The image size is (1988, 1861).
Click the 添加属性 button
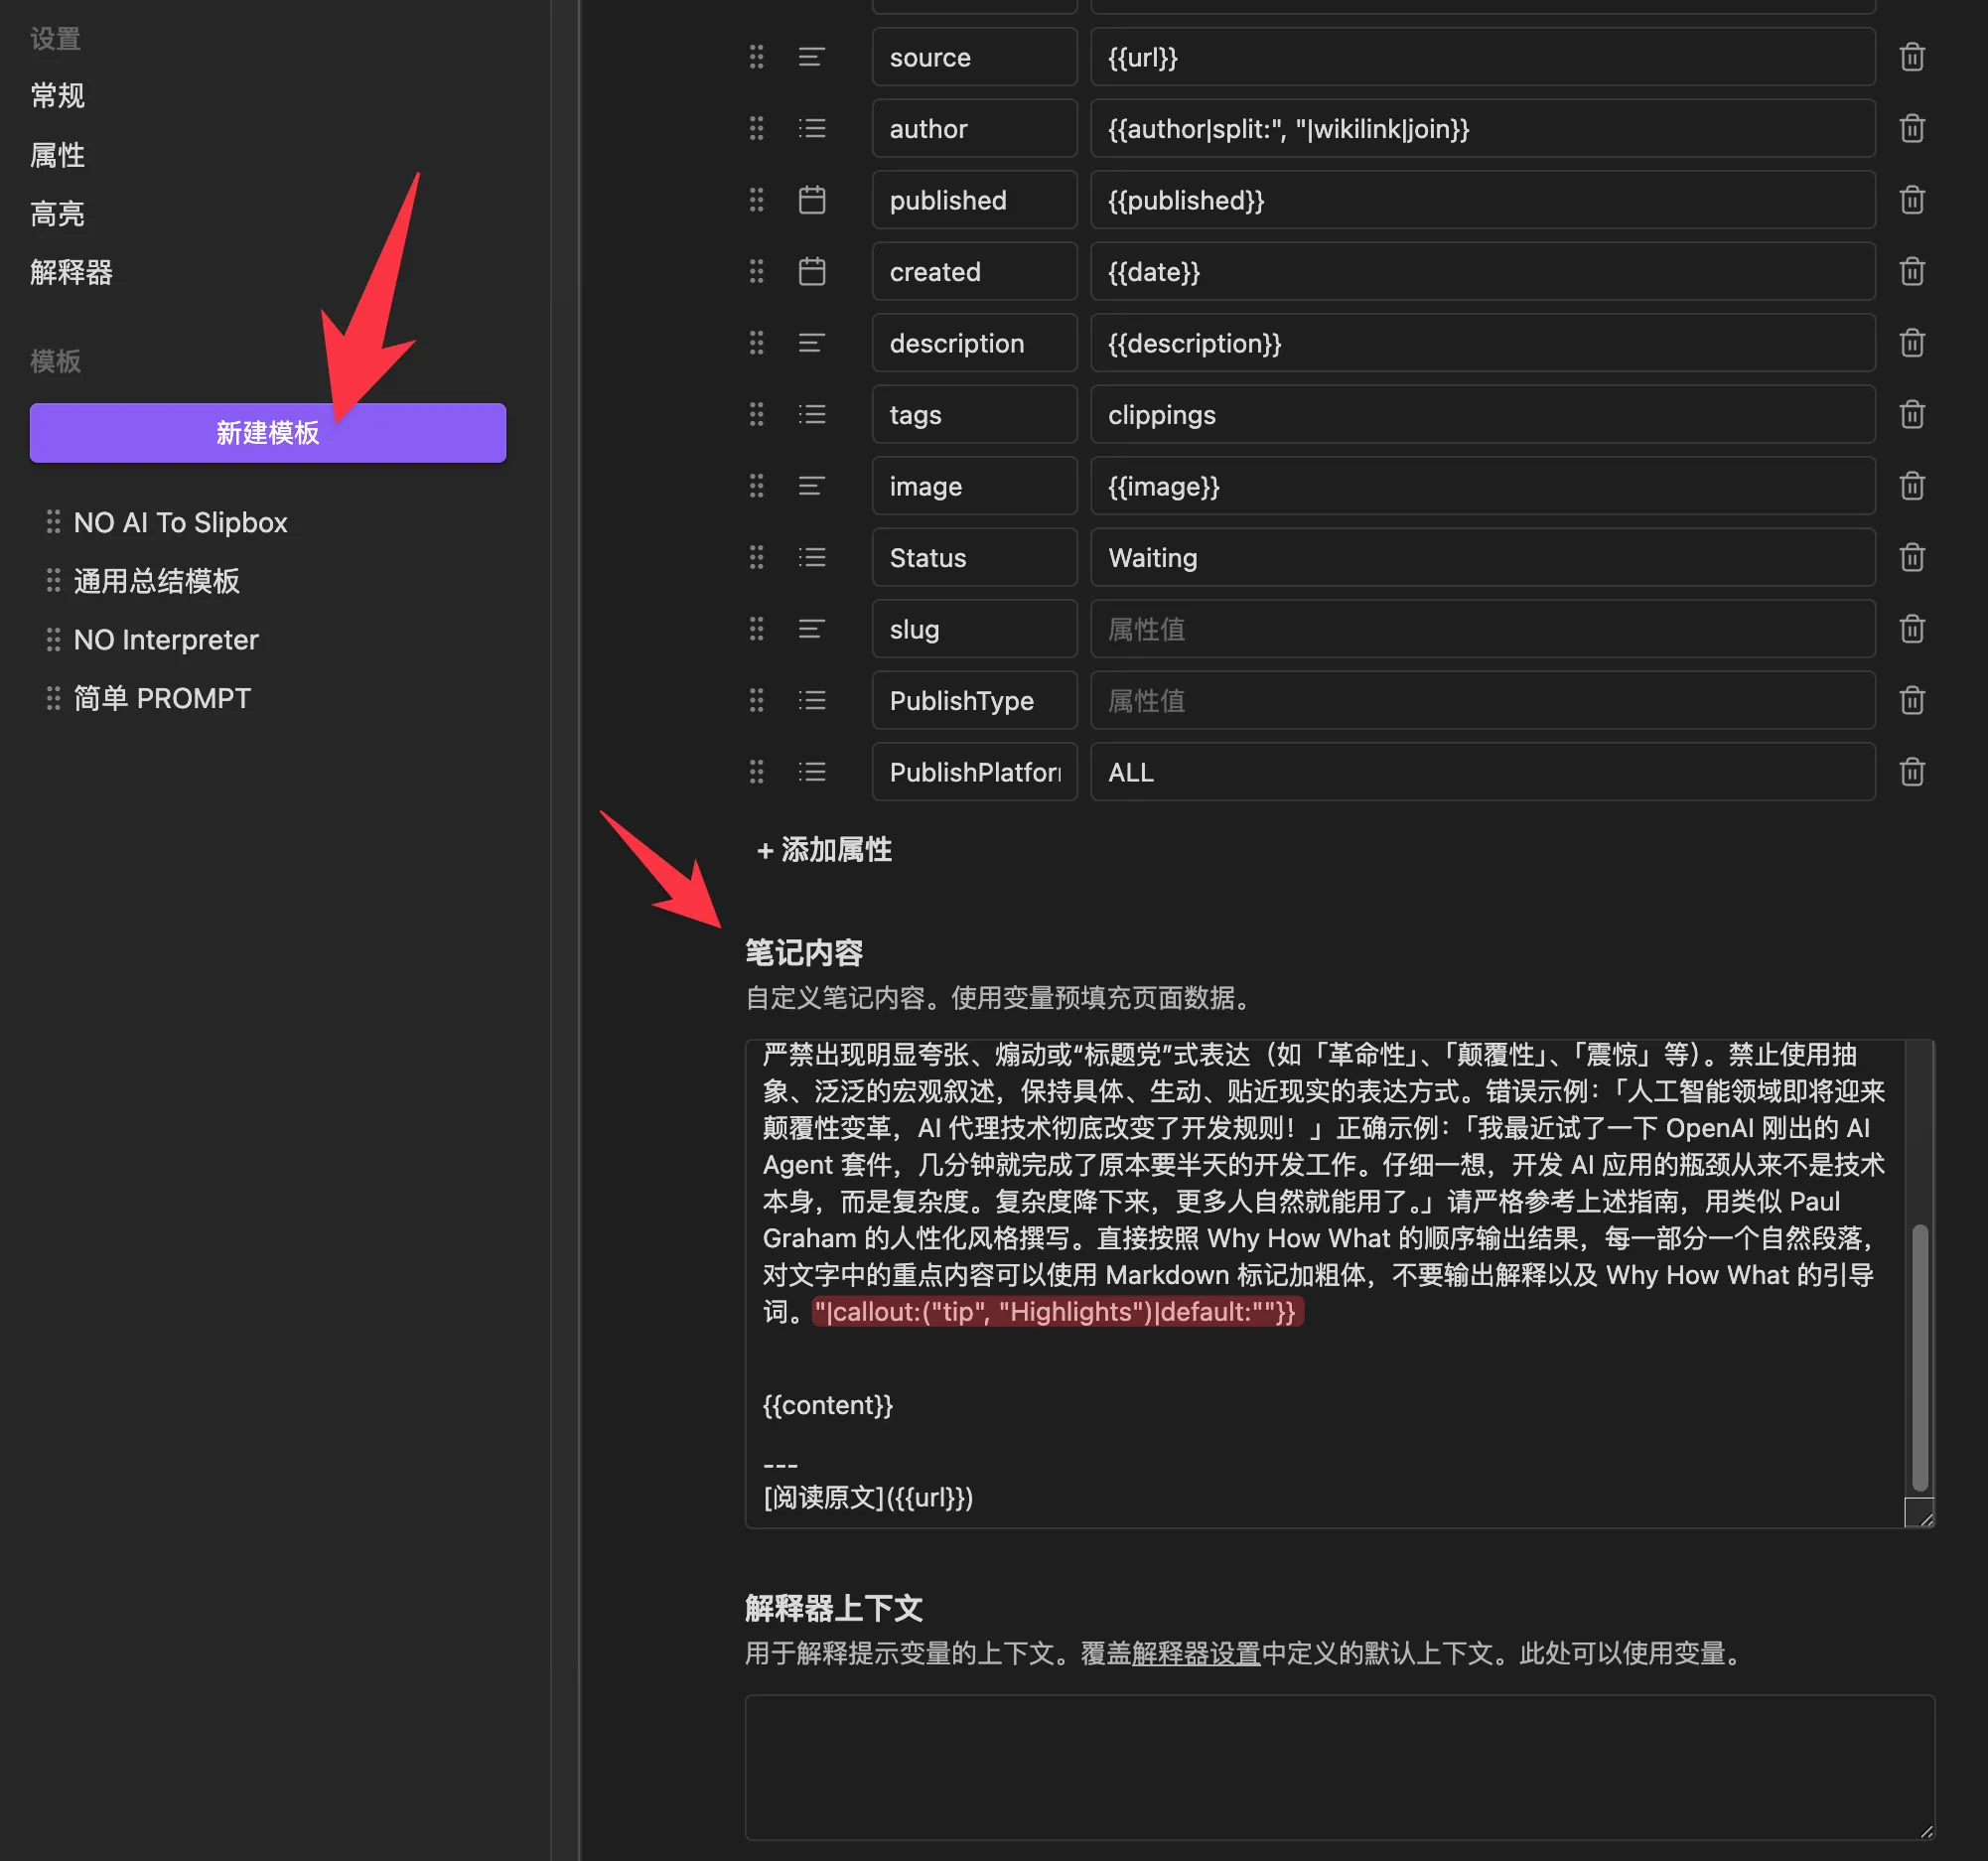824,850
